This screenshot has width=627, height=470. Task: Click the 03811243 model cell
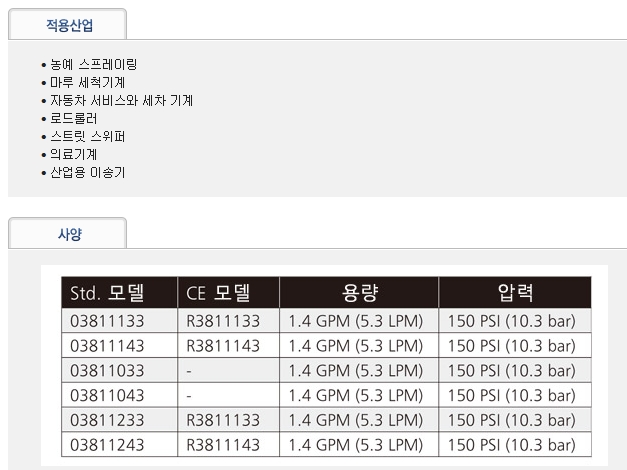click(108, 444)
